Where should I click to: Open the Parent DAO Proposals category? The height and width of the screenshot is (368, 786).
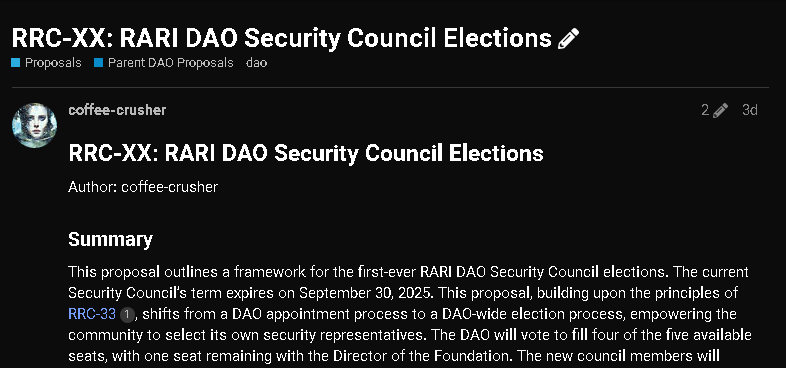(170, 63)
